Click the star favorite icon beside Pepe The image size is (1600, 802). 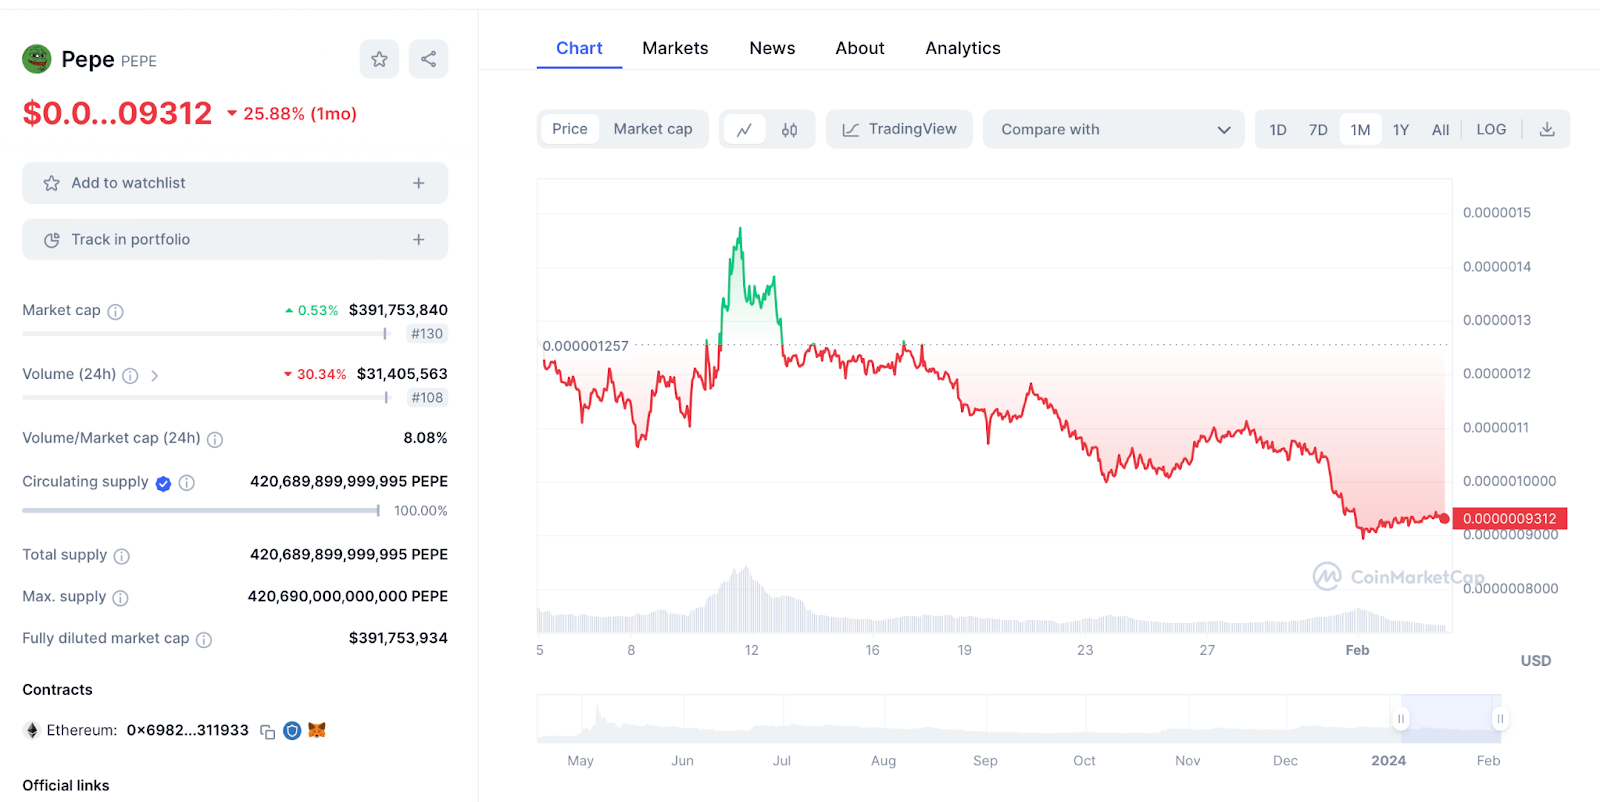point(379,59)
